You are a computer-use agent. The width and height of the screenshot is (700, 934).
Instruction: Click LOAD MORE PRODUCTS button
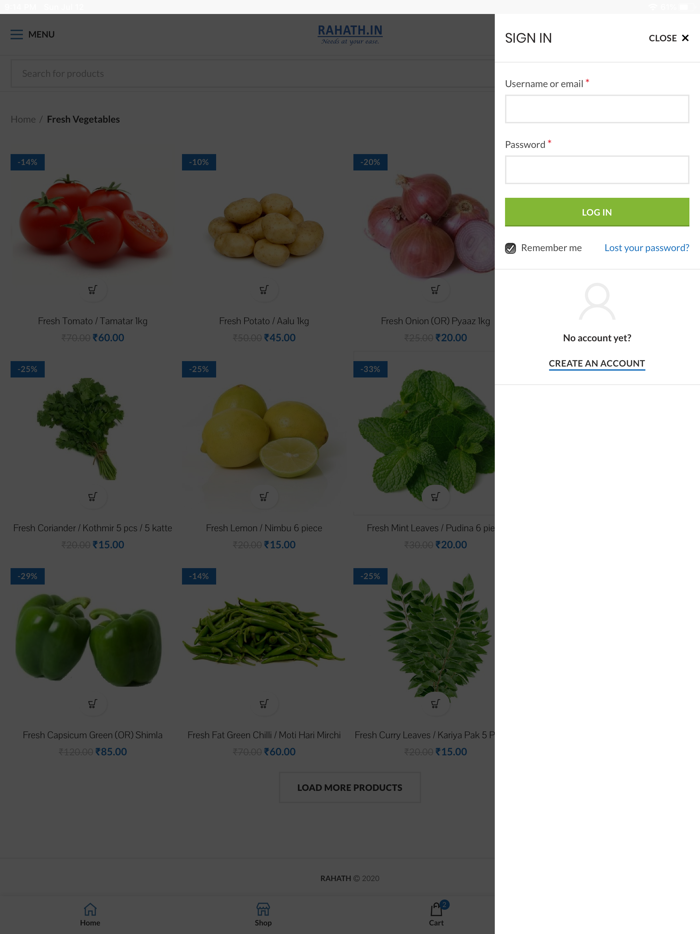coord(350,787)
